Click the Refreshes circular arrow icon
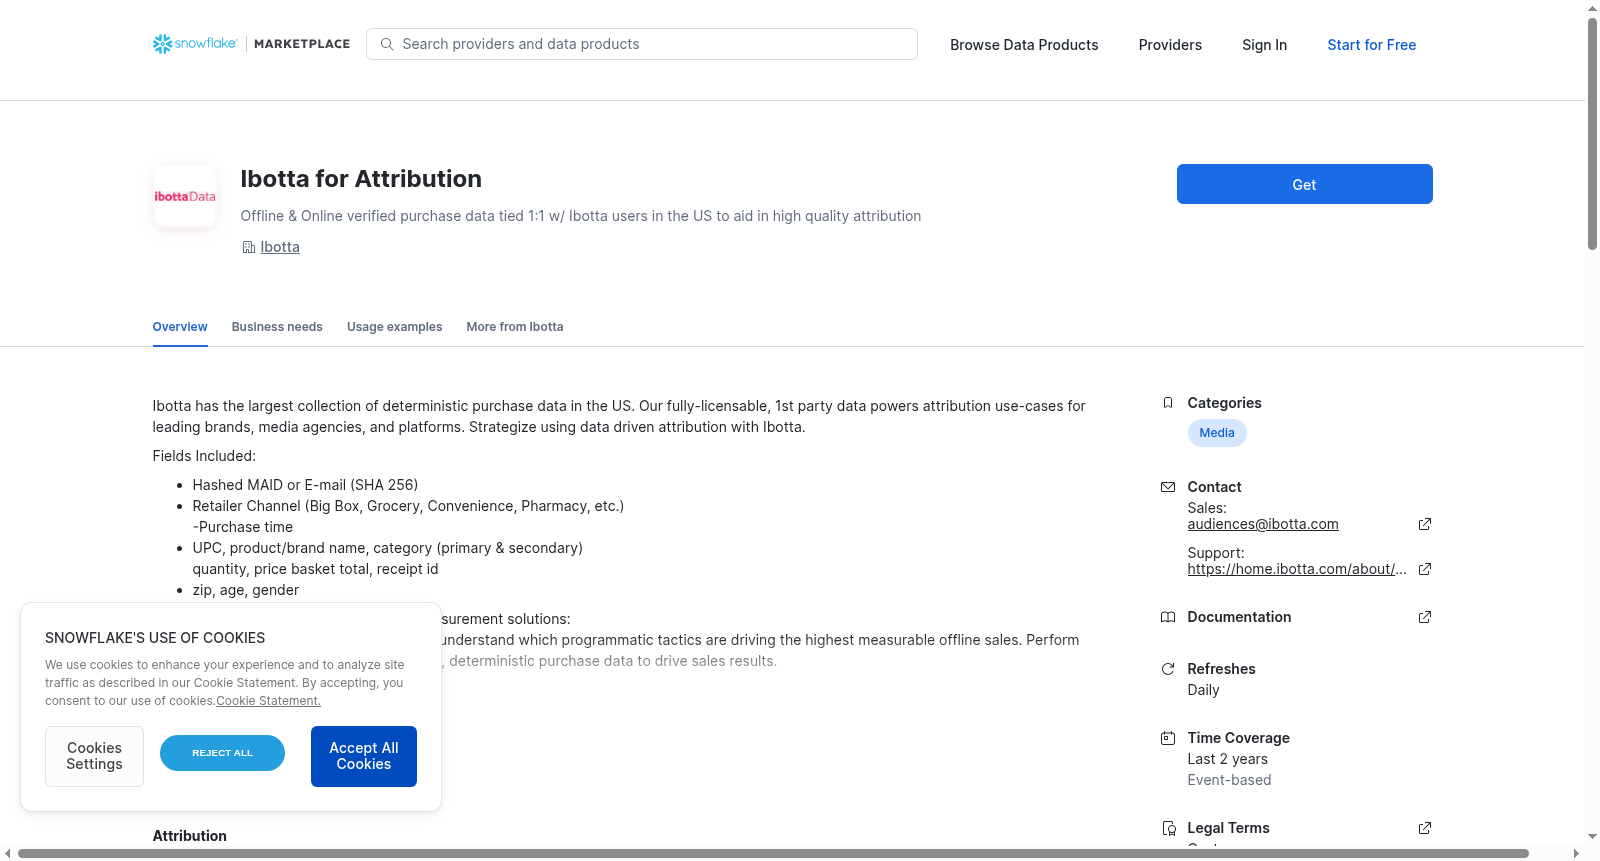 [1168, 669]
